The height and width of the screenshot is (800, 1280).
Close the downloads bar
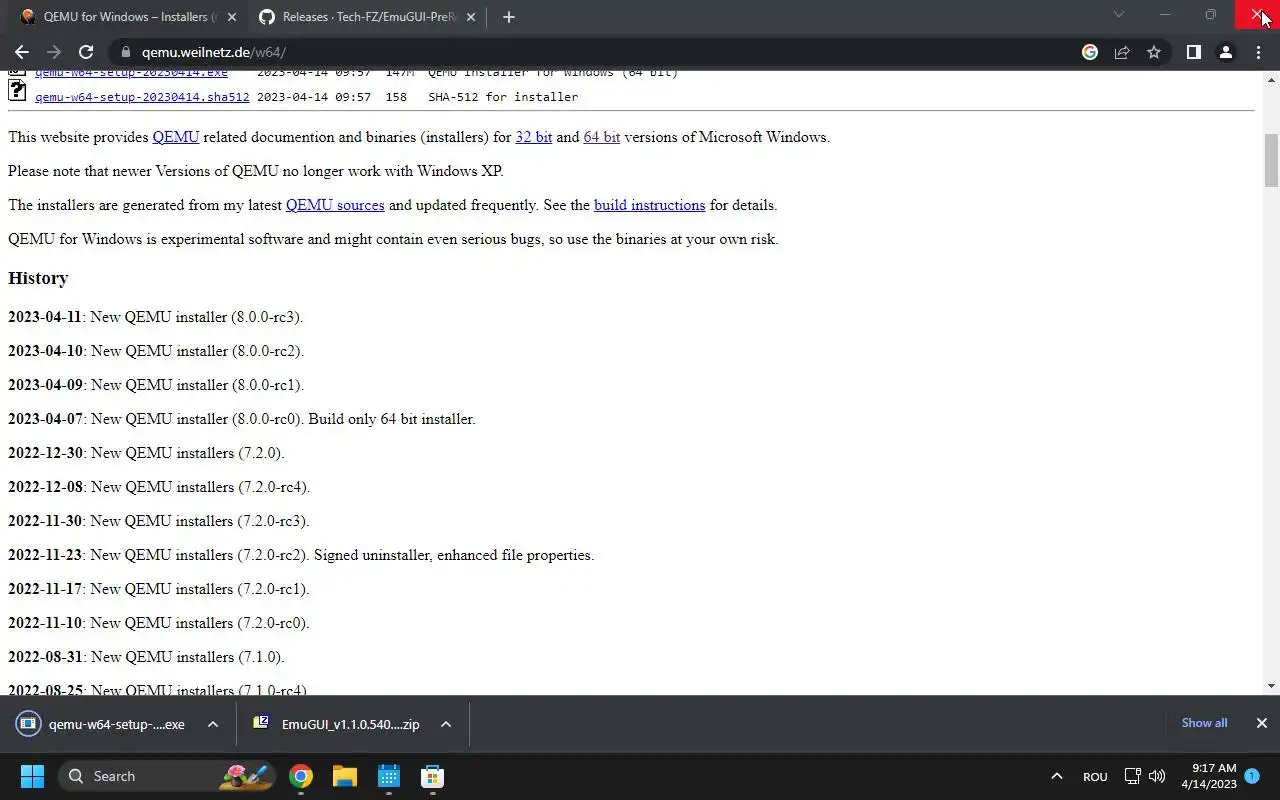point(1261,723)
